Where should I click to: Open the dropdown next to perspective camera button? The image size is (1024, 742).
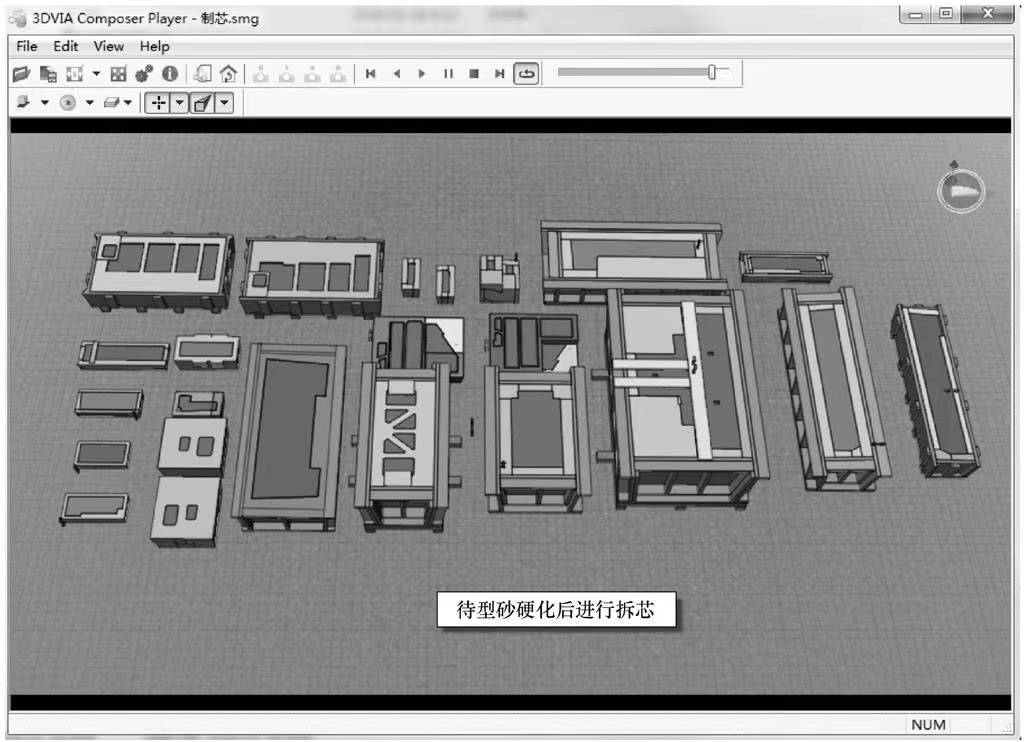[224, 102]
